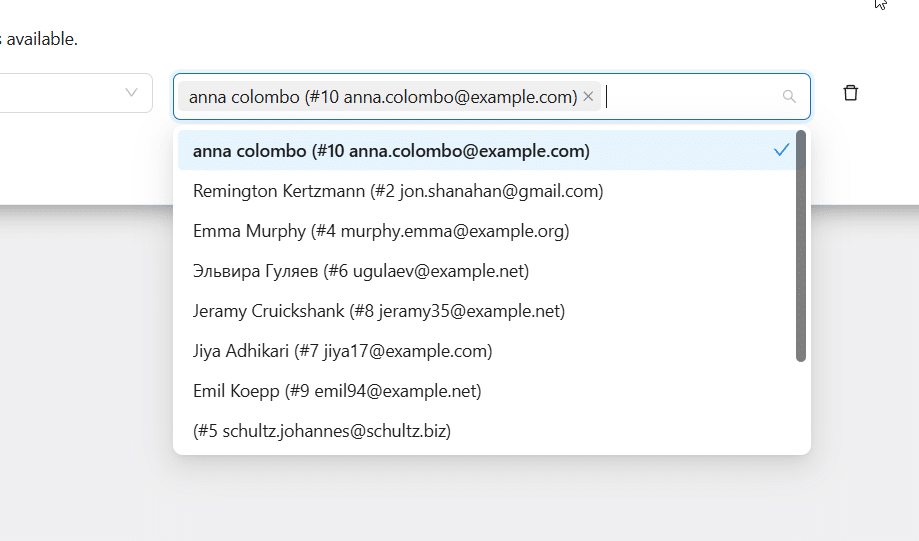Remove the anna colombo tag with its X
The image size is (919, 541).
588,97
